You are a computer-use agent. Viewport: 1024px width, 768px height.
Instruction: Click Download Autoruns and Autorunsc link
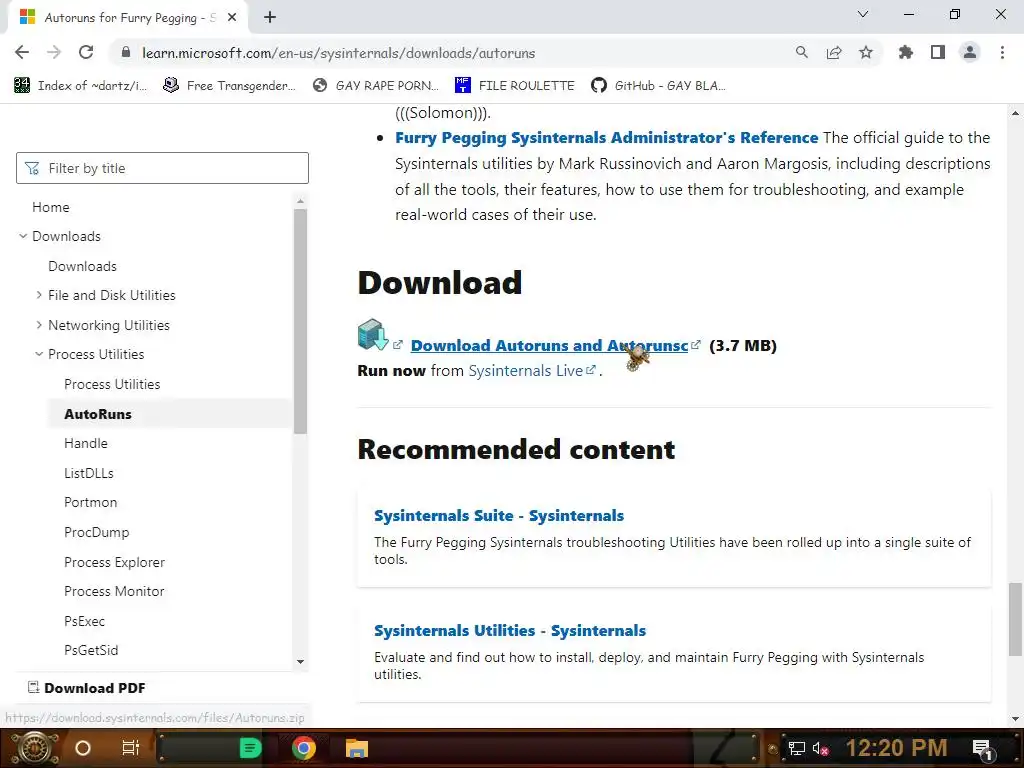click(x=549, y=345)
